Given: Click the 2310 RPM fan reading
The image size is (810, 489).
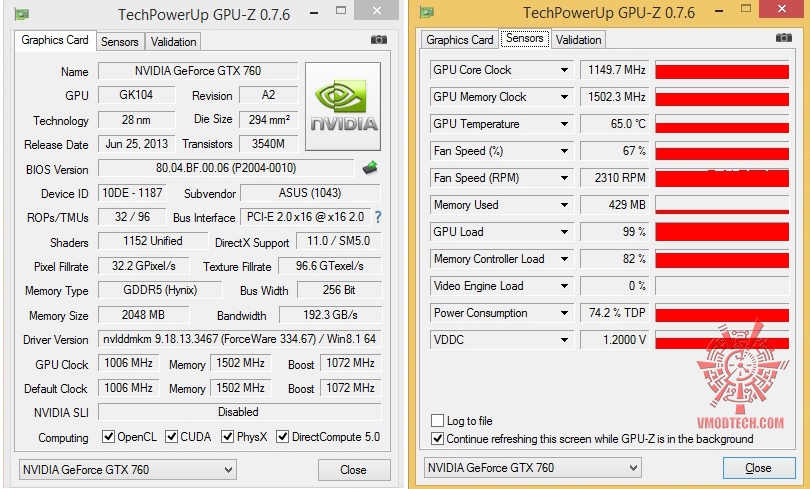Looking at the screenshot, I should [614, 178].
